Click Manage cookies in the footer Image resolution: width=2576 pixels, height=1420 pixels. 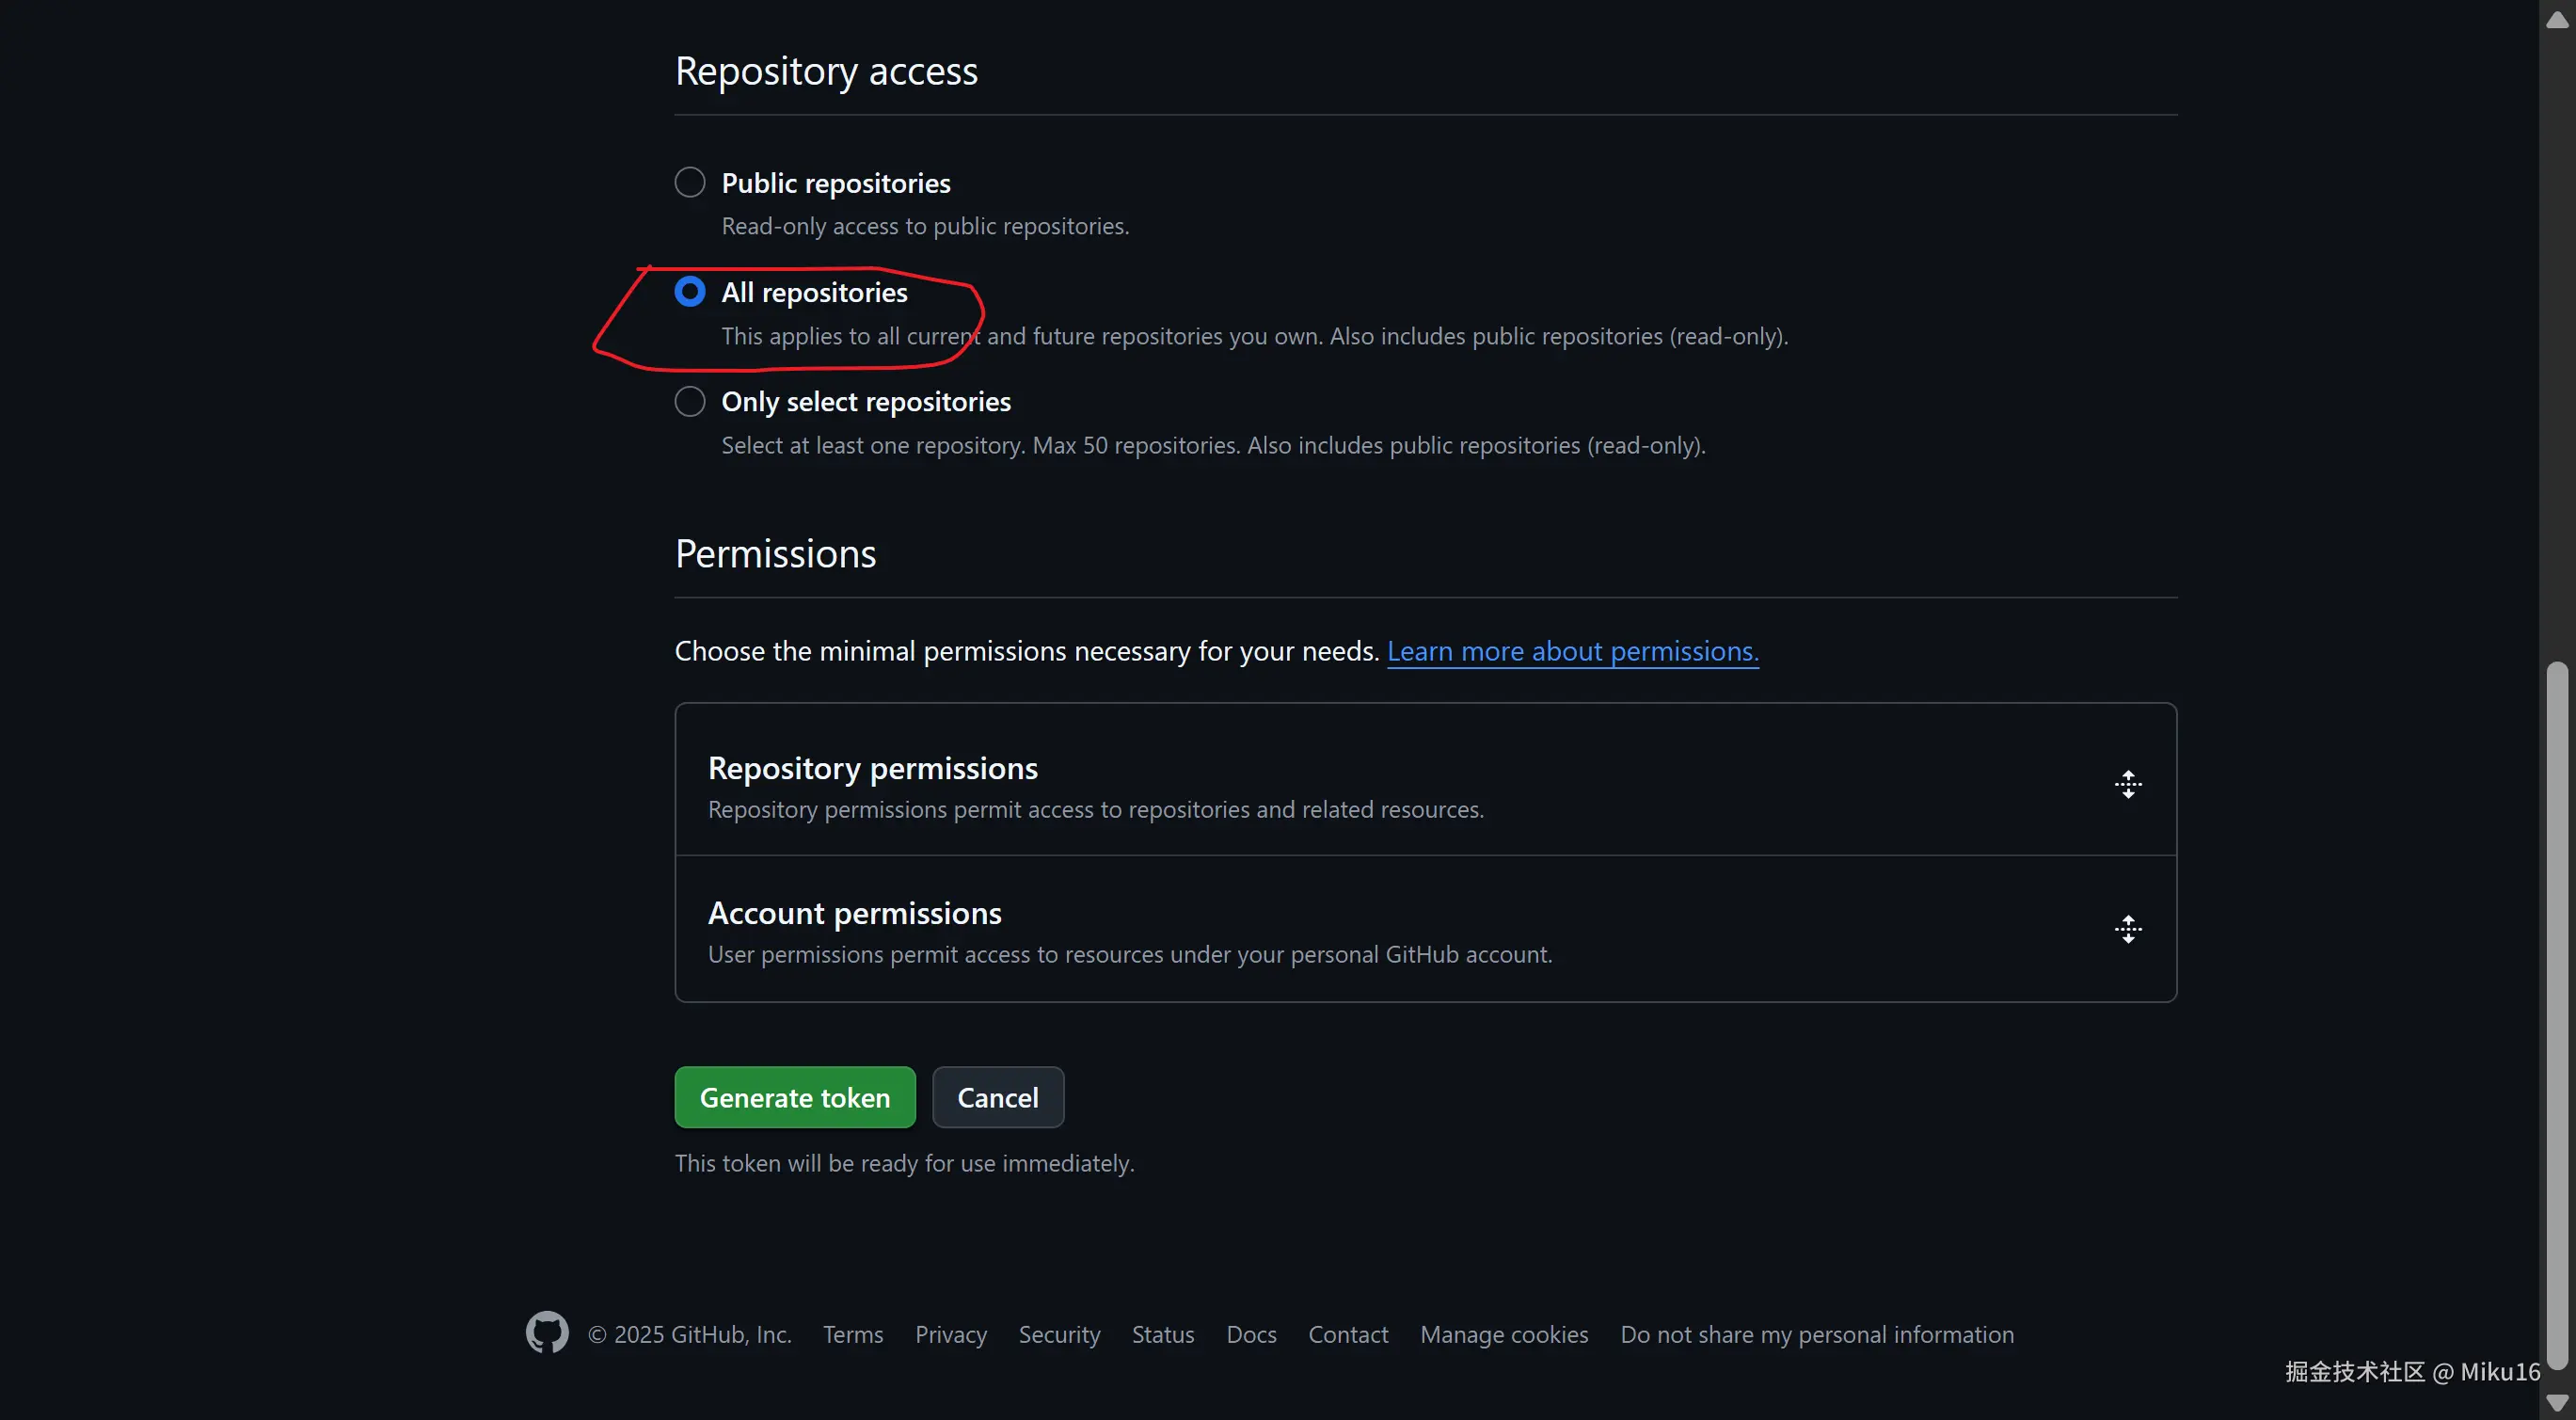point(1504,1334)
